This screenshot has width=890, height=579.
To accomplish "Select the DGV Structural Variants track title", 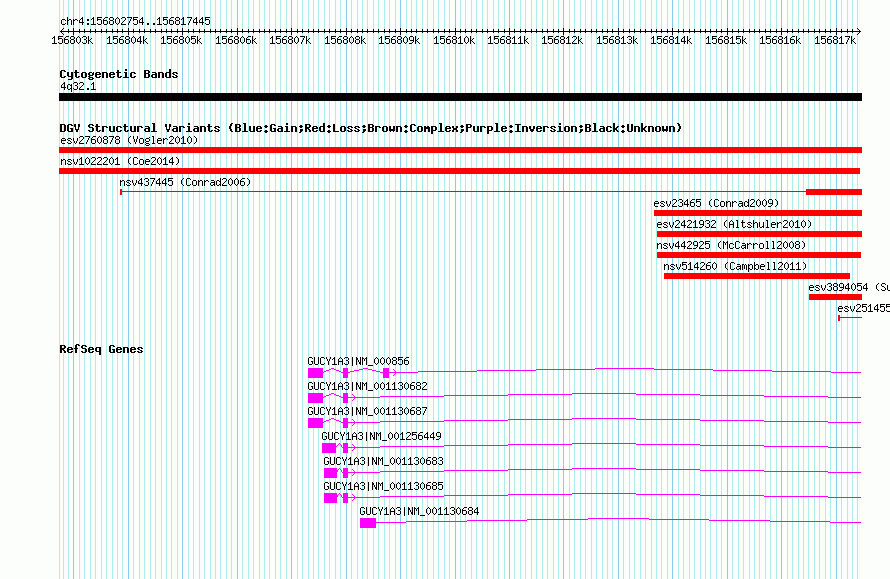I will pyautogui.click(x=370, y=128).
